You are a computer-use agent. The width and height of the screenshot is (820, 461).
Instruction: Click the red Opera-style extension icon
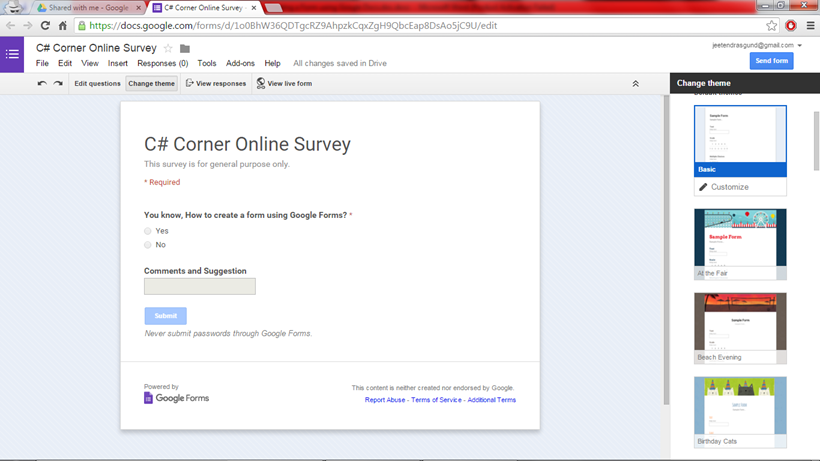click(x=791, y=26)
